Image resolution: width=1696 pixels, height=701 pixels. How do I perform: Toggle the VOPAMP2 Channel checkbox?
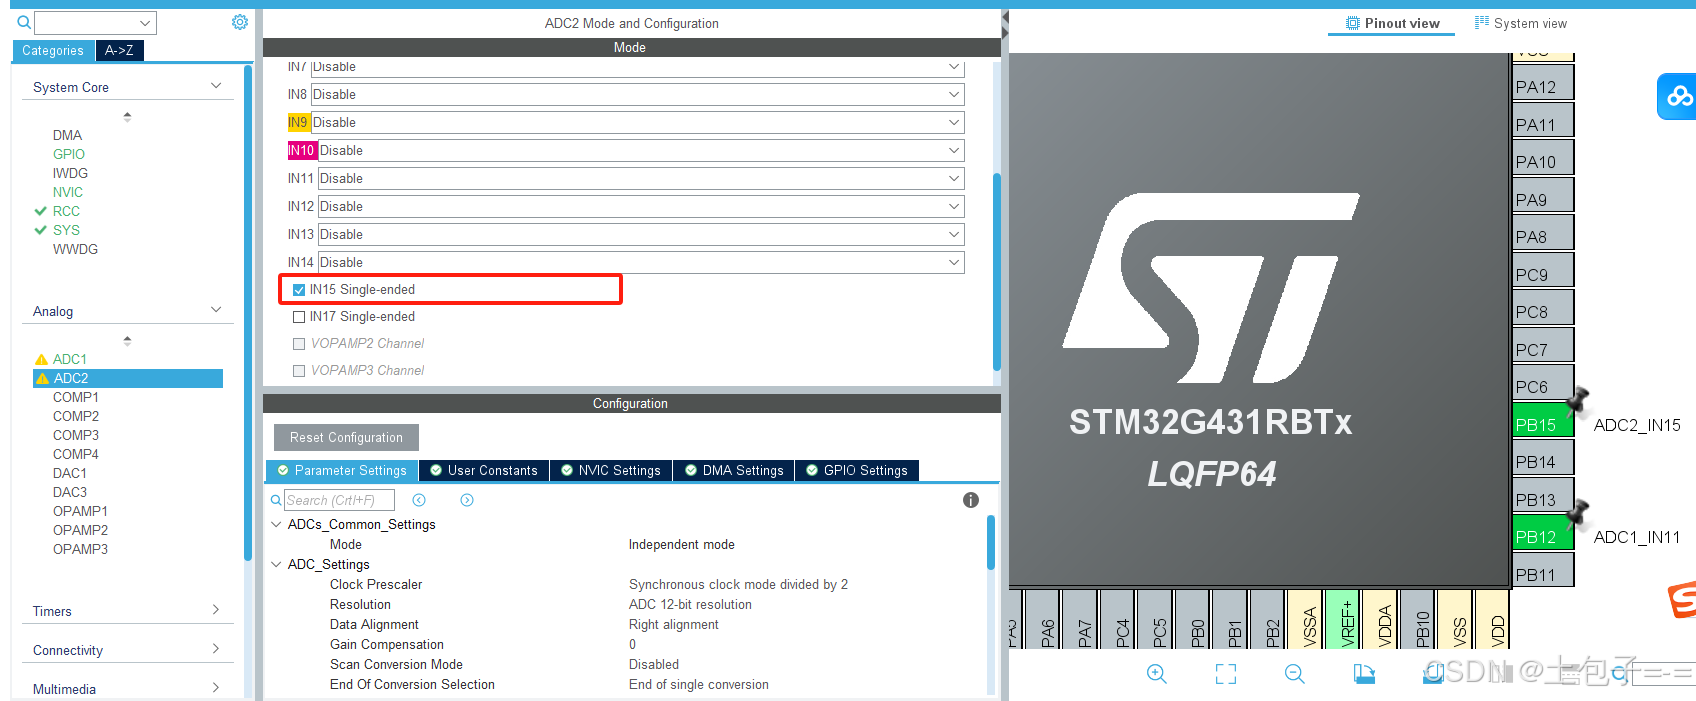(299, 344)
